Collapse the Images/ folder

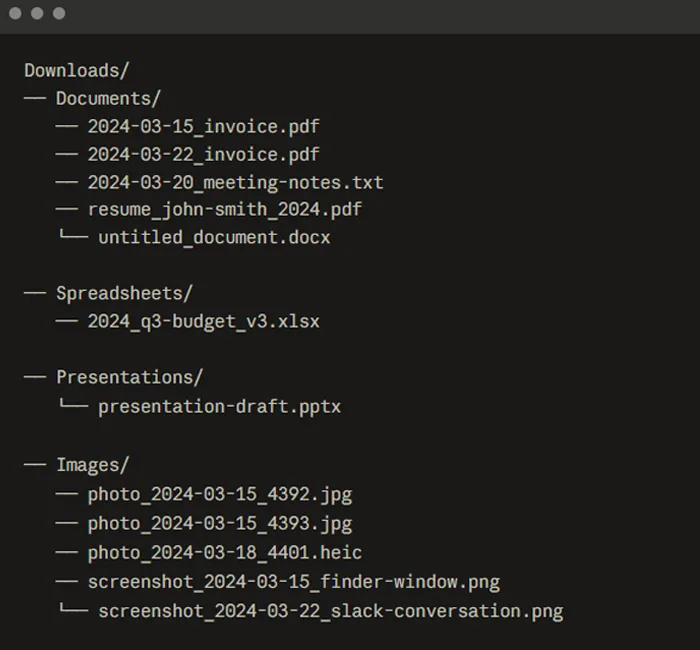coord(92,465)
